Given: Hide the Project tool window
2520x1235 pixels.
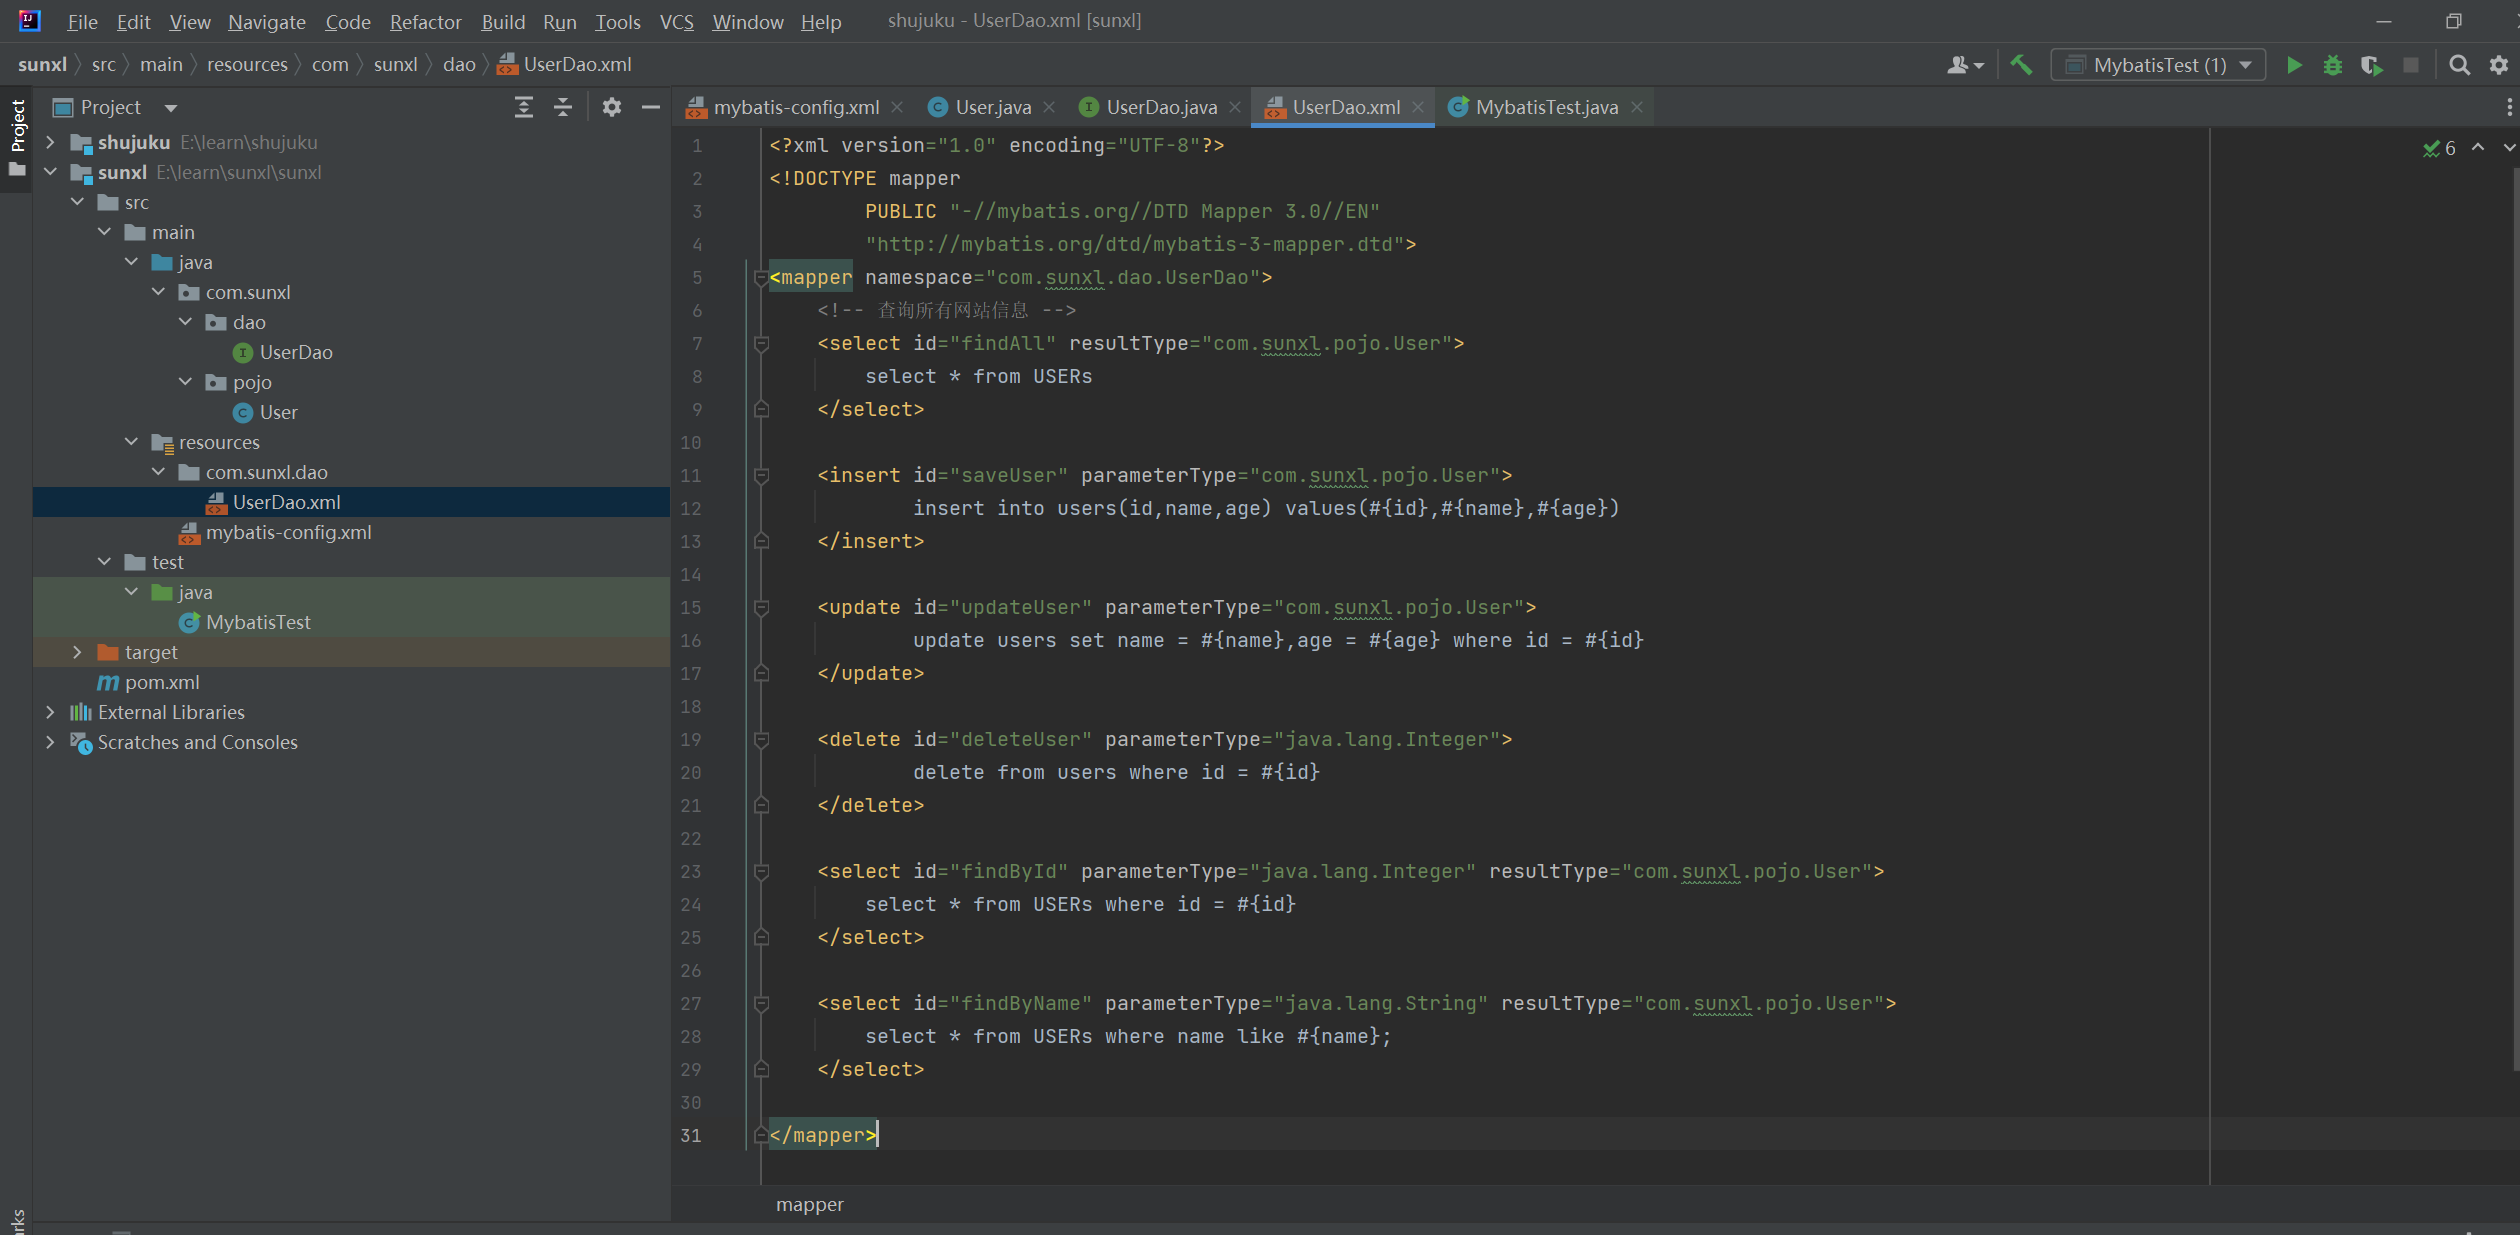Looking at the screenshot, I should click(651, 107).
